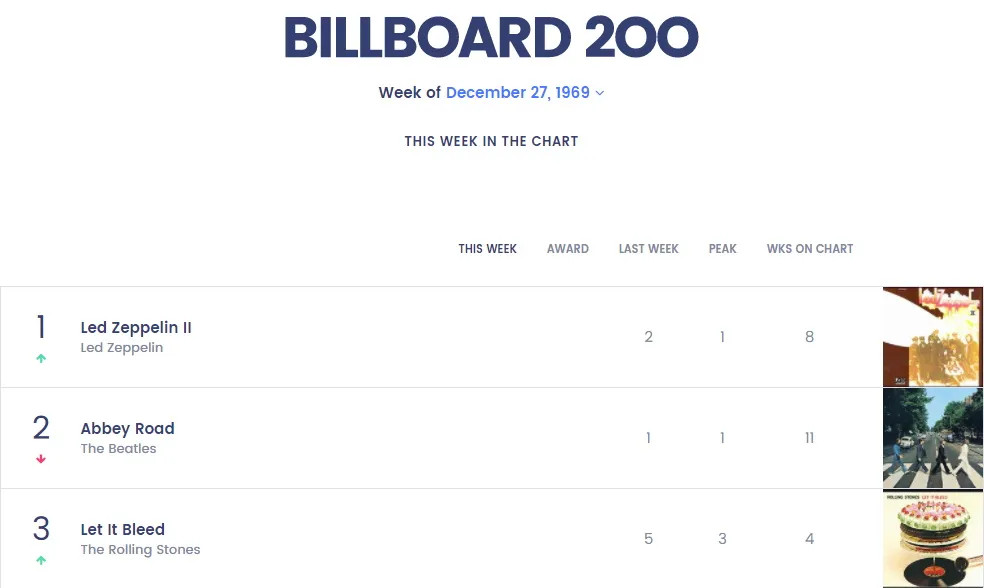Sort by the AWARD column
Image resolution: width=984 pixels, height=588 pixels.
point(568,249)
